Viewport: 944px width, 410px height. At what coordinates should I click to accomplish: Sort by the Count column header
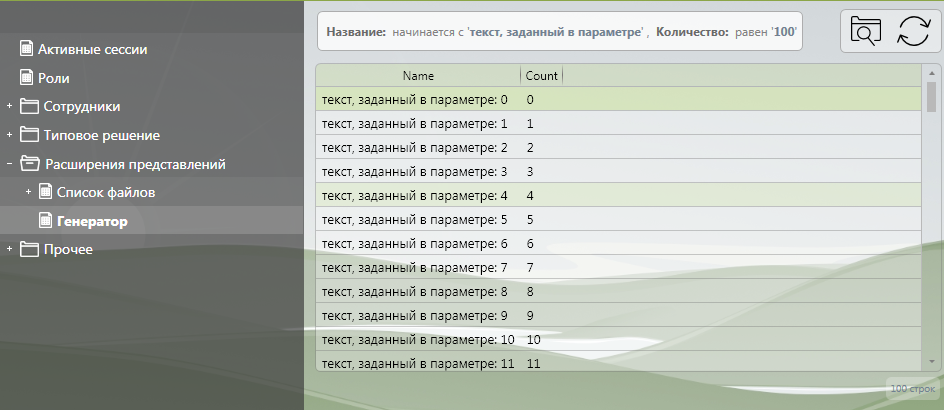pos(541,76)
